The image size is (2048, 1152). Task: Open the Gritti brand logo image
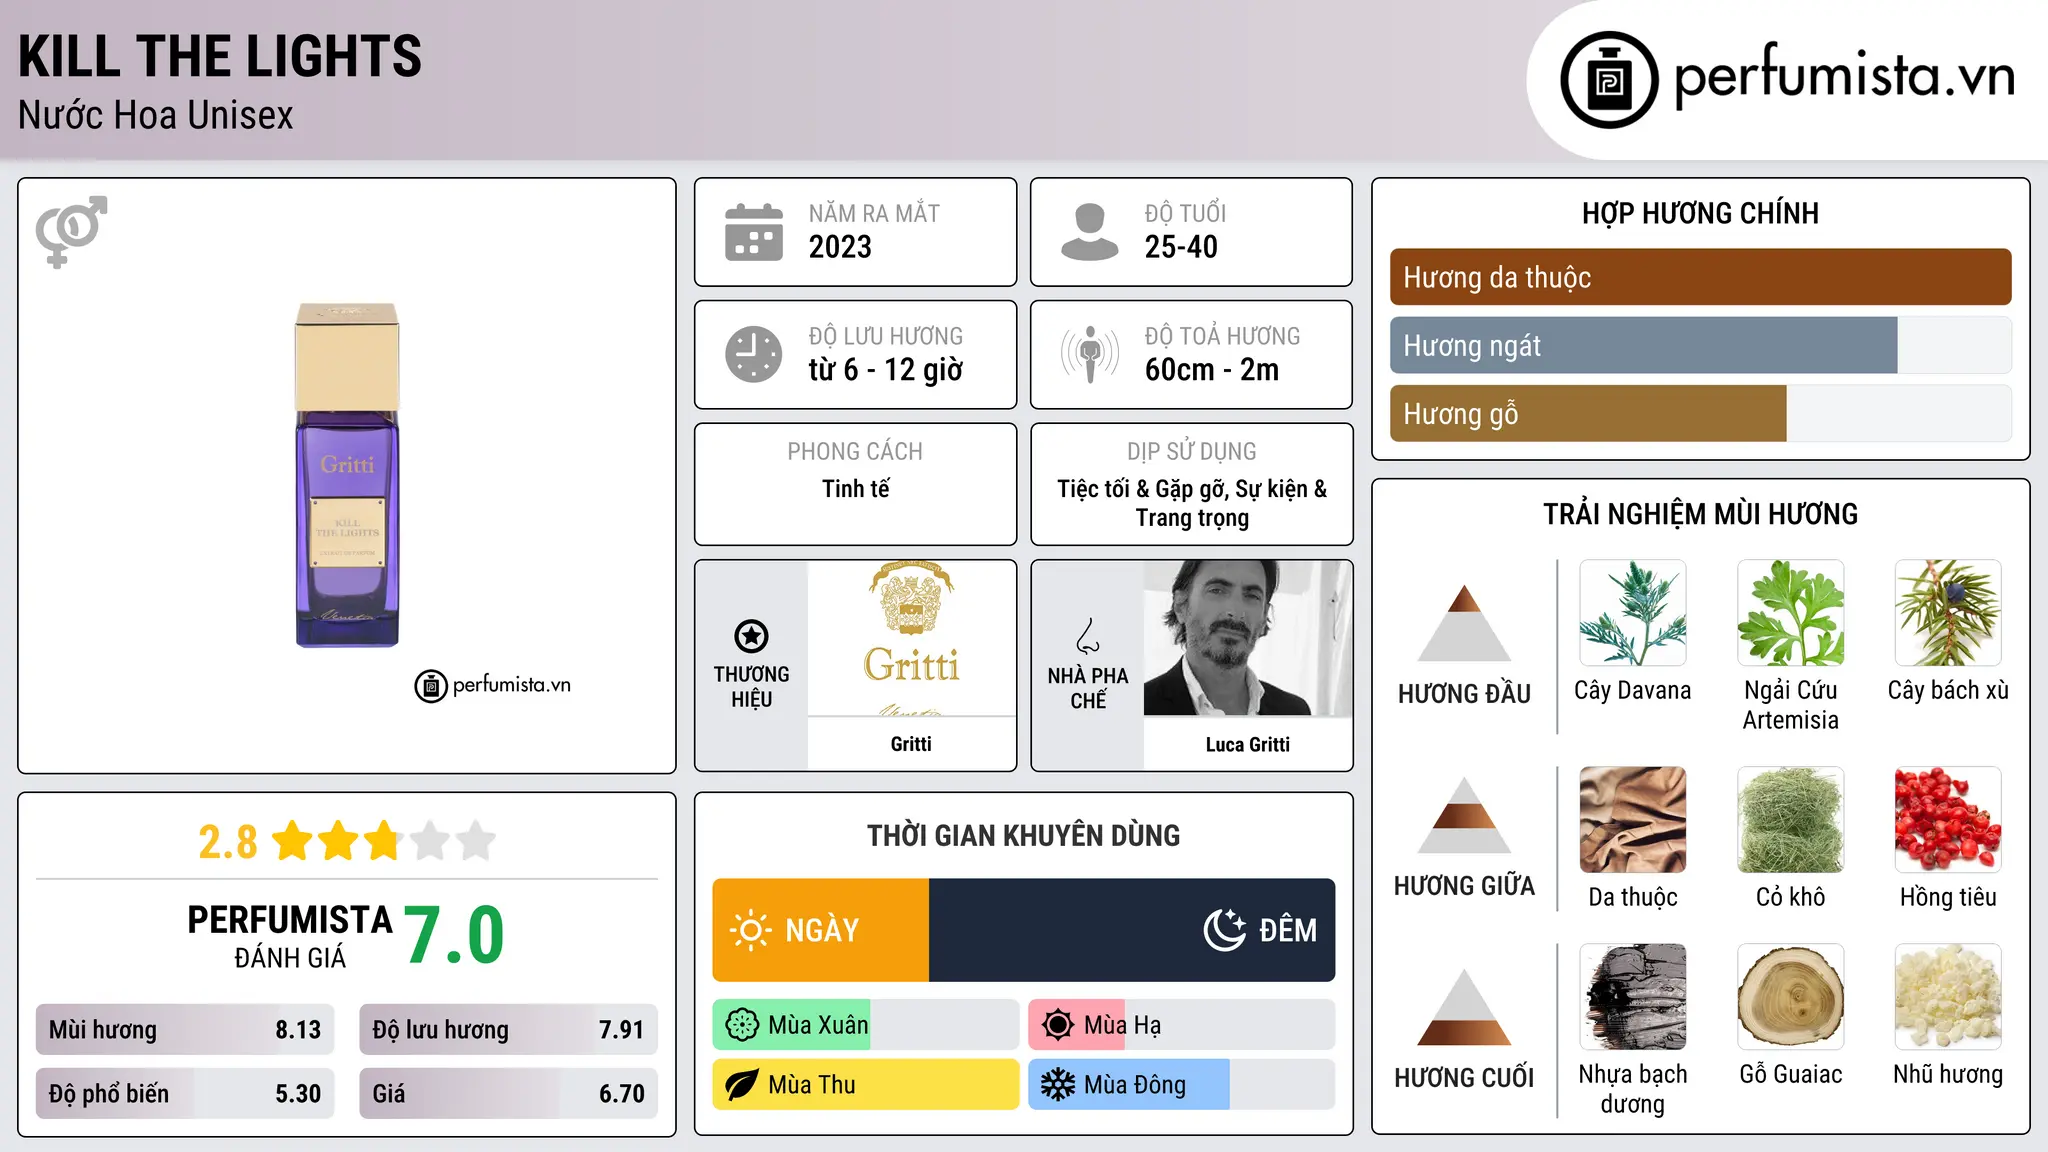911,638
